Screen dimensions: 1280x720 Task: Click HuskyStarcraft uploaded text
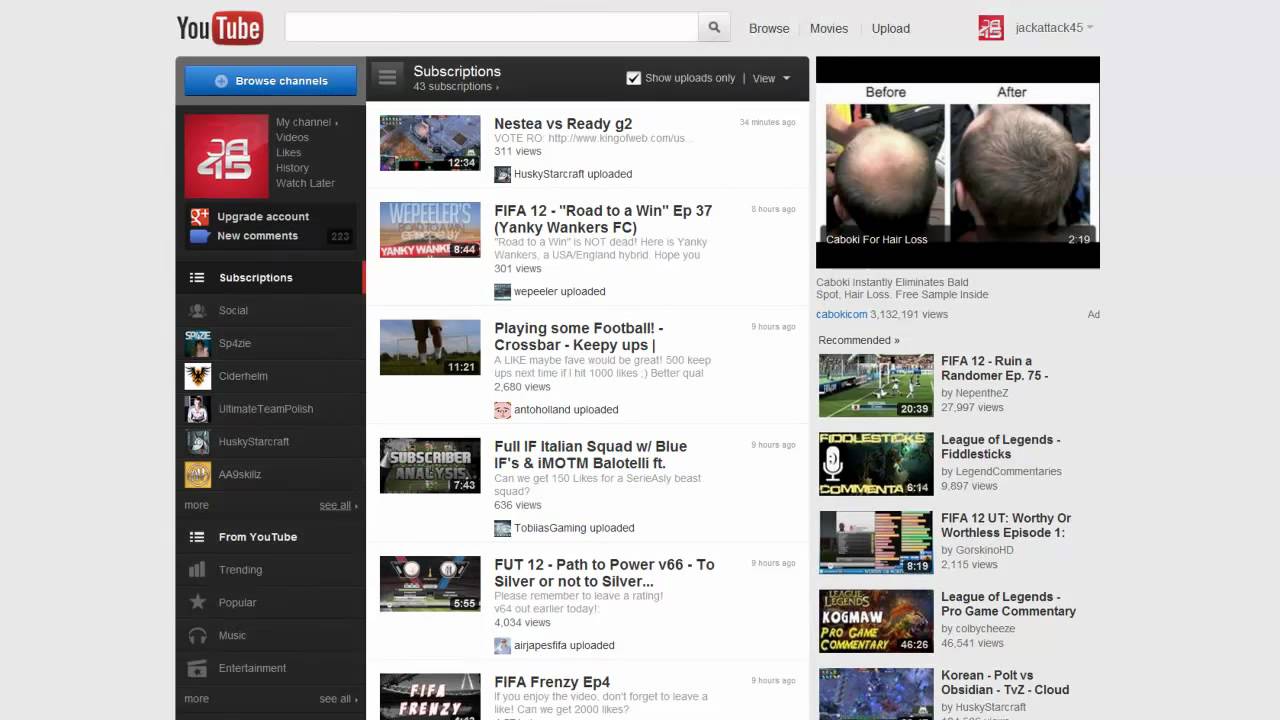point(573,174)
